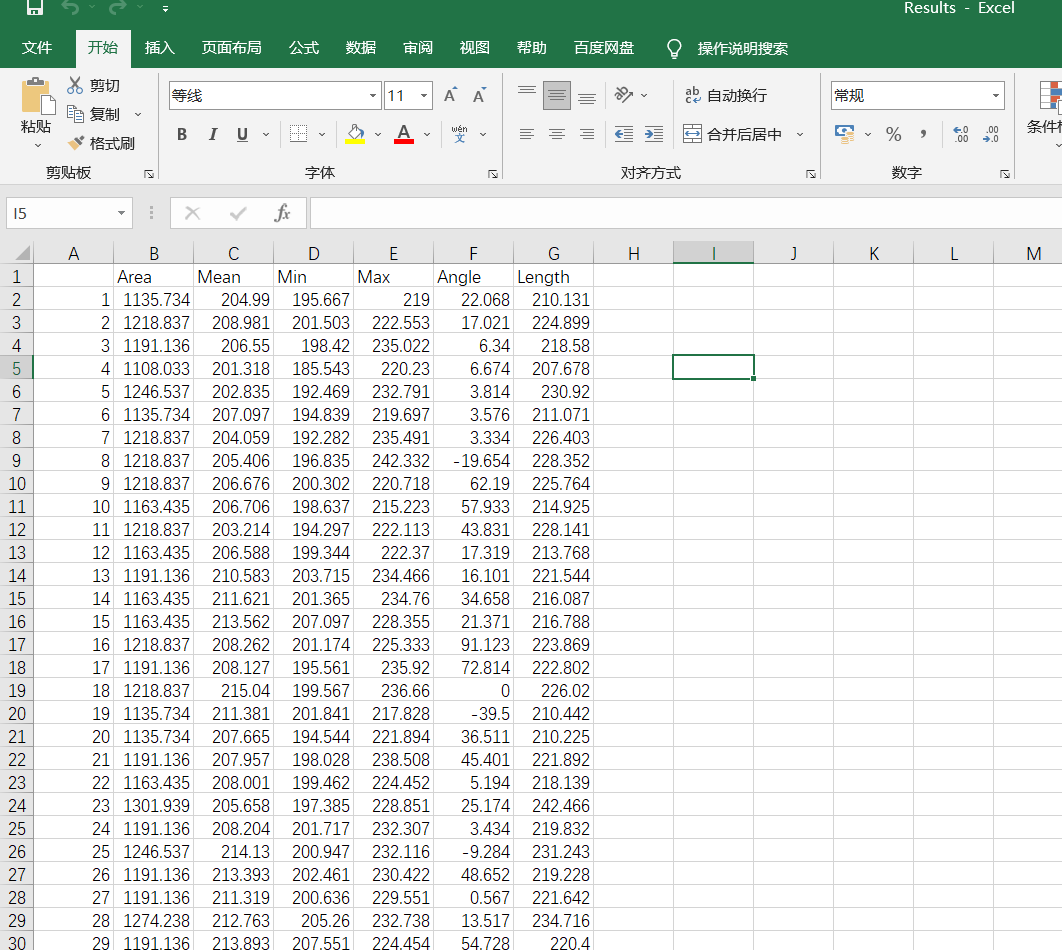Click the text orientation icon
This screenshot has width=1062, height=950.
click(x=624, y=95)
